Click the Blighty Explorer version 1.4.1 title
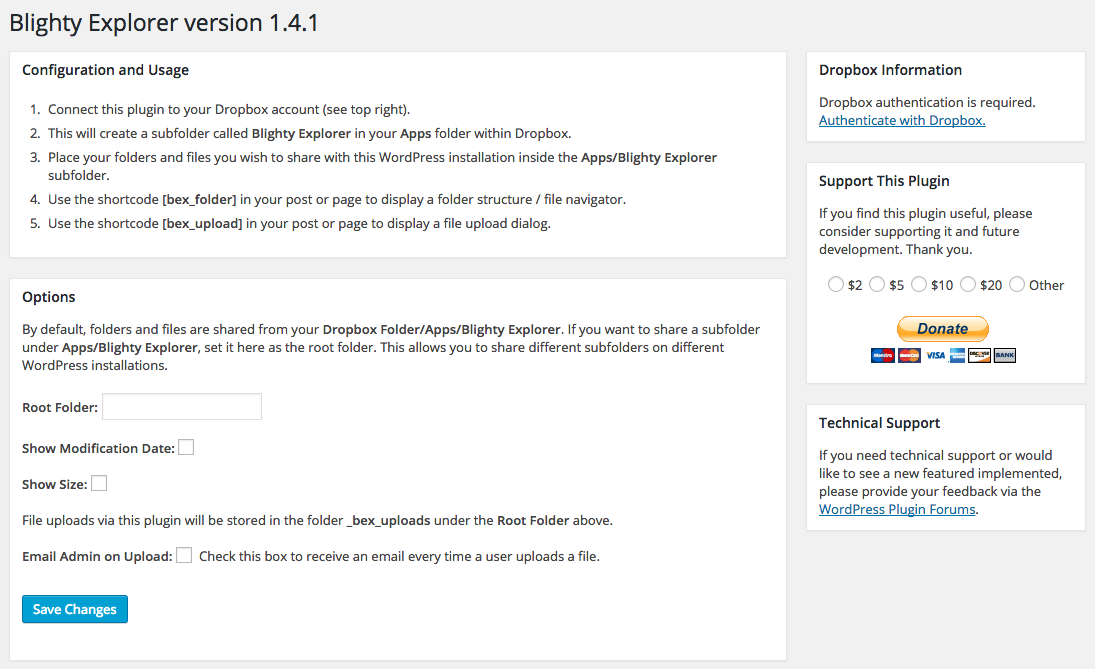Viewport: 1095px width, 669px height. (x=164, y=22)
